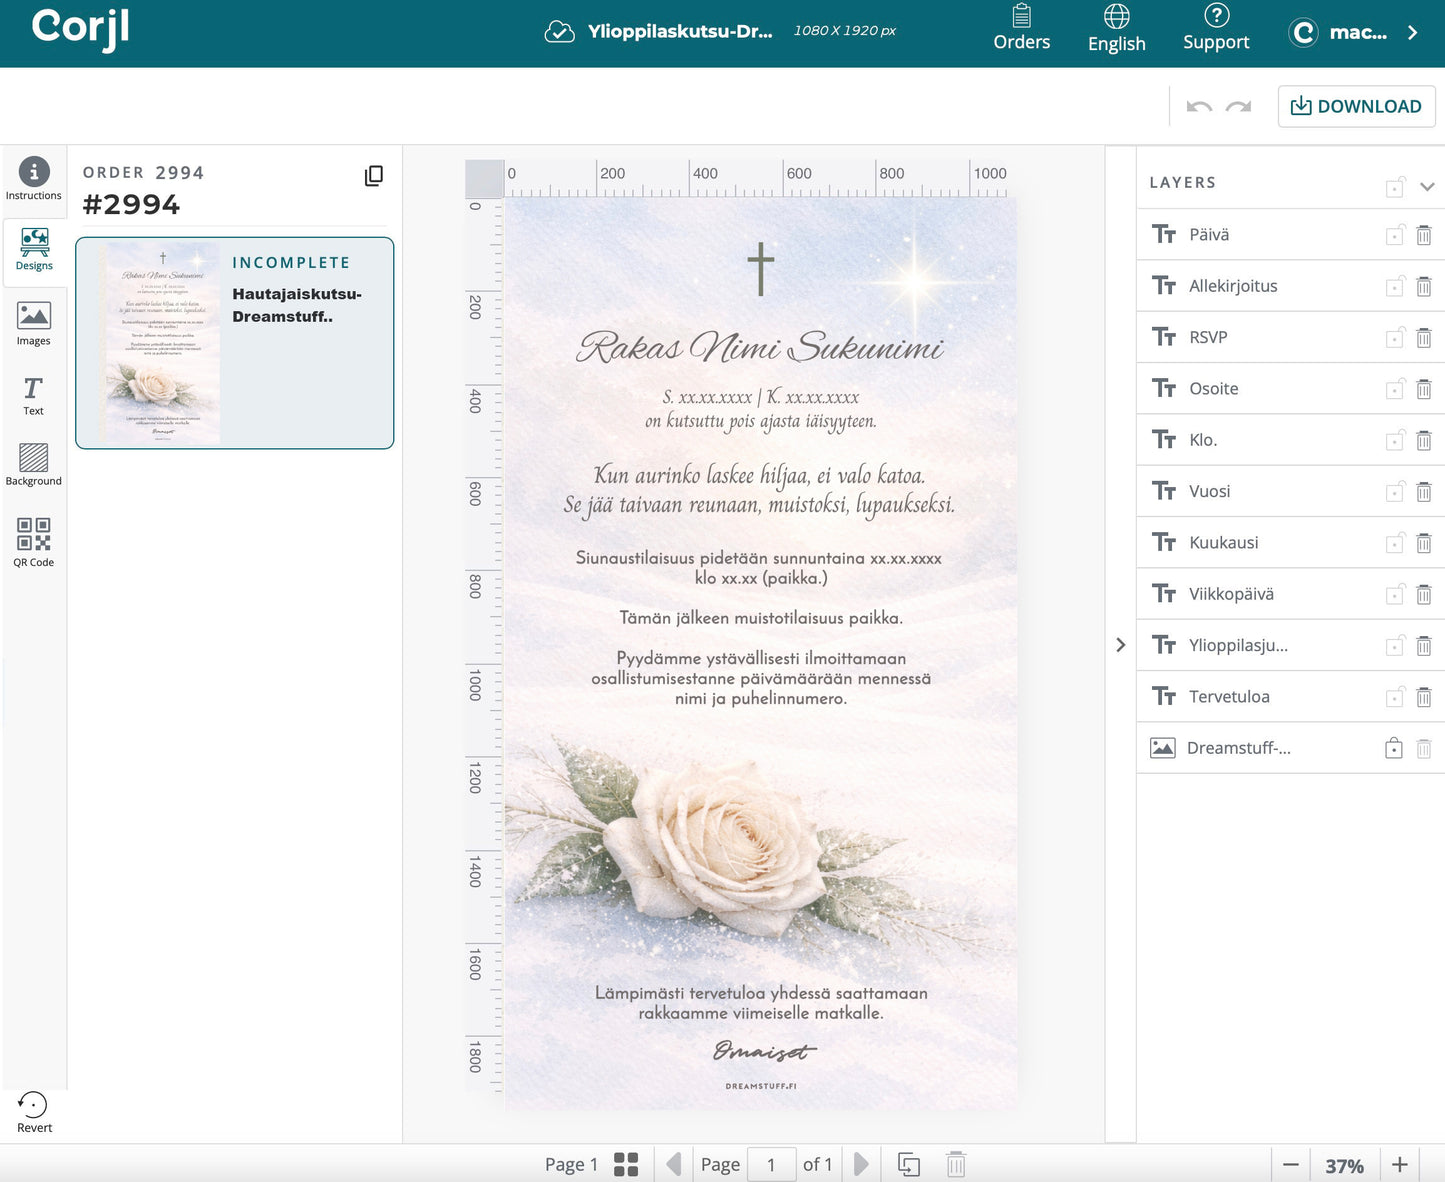Duplicate the current page
Screen dimensions: 1445x1182
pos(909,1164)
